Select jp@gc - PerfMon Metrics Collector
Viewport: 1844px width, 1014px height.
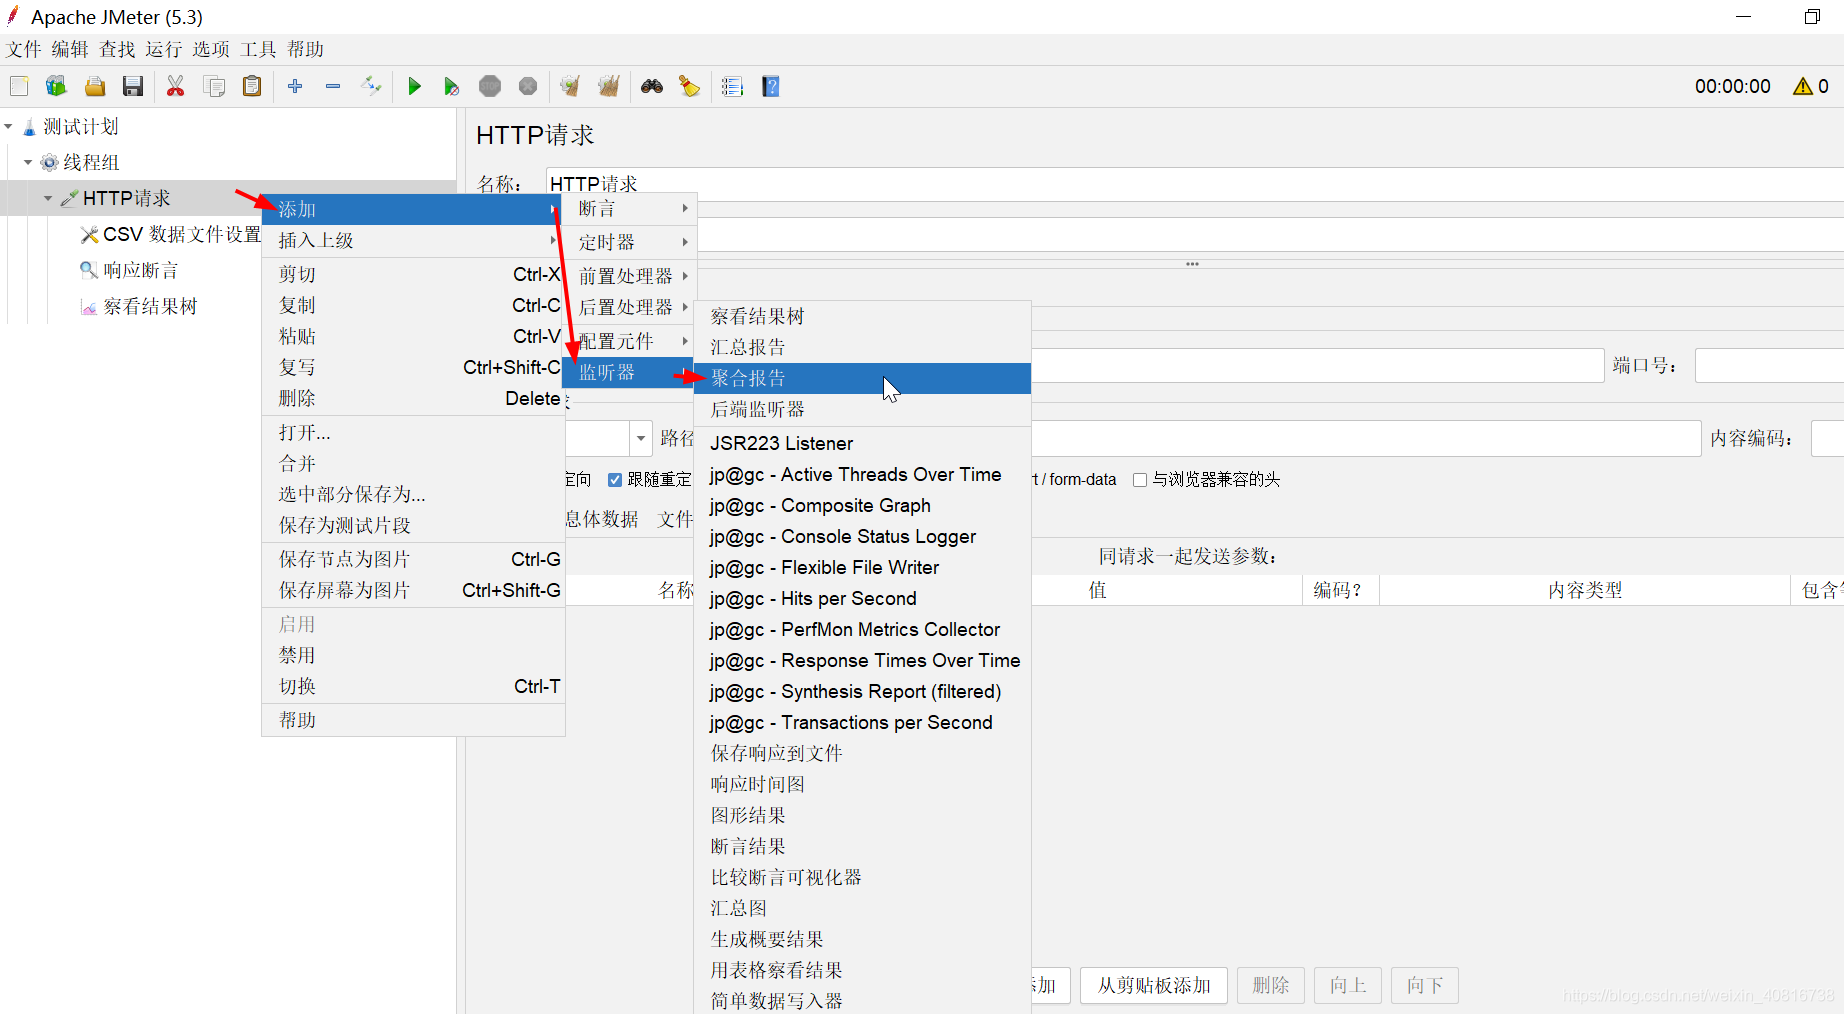pyautogui.click(x=862, y=629)
